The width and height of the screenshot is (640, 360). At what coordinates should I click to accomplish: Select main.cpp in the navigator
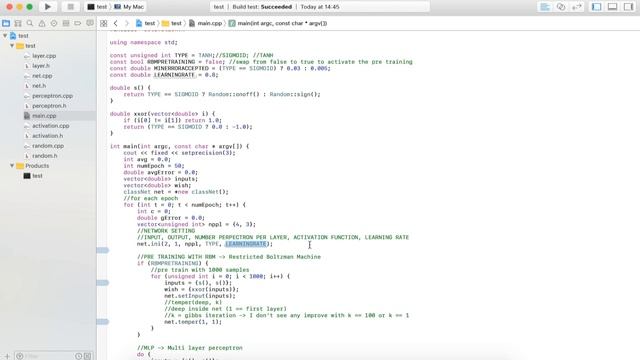pyautogui.click(x=44, y=116)
